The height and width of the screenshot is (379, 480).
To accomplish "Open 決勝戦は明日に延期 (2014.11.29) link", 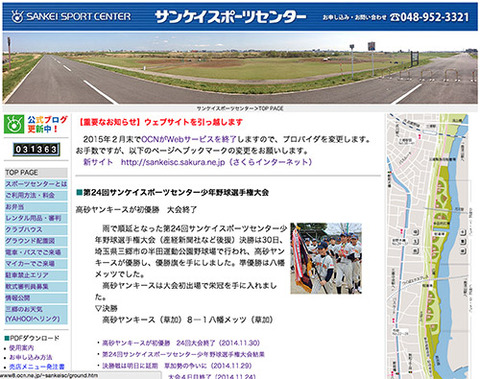I will (x=177, y=366).
